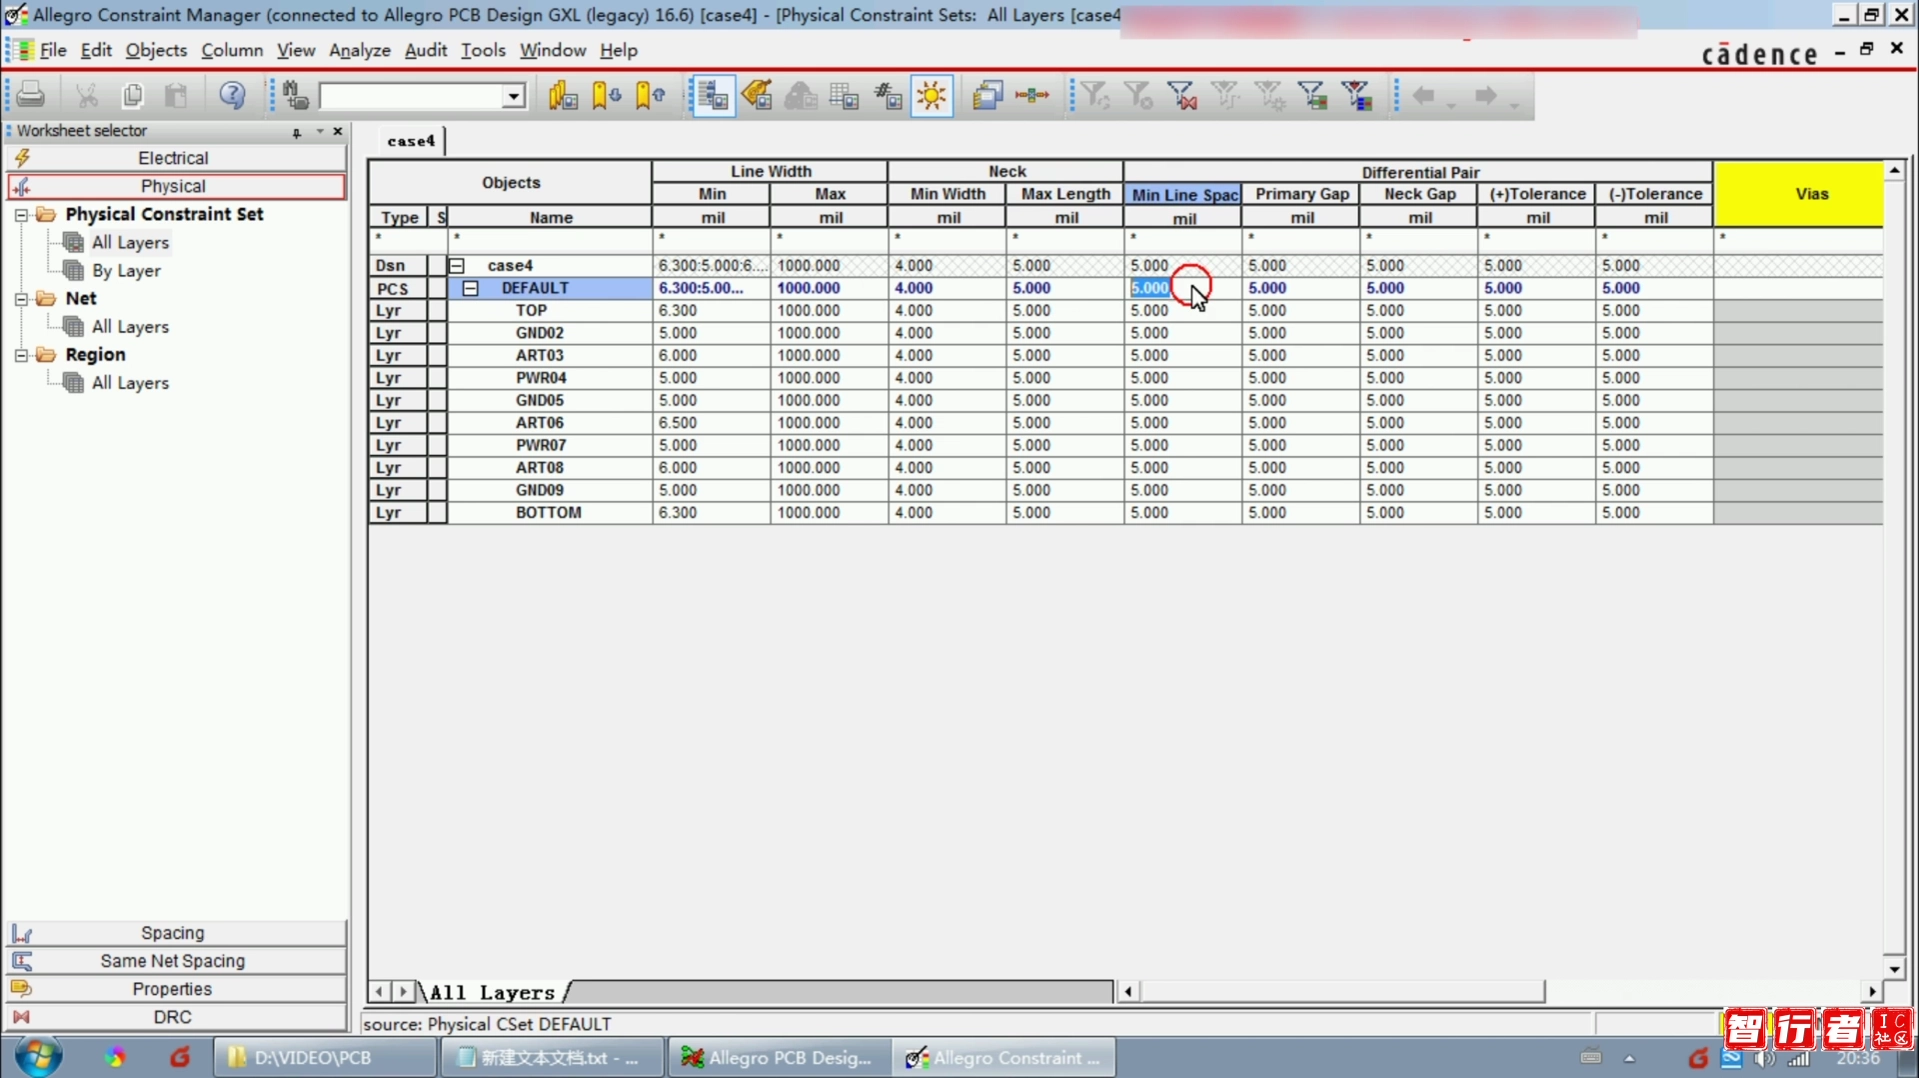Screen dimensions: 1919x1078
Task: Collapse the Region tree node
Action: [21, 354]
